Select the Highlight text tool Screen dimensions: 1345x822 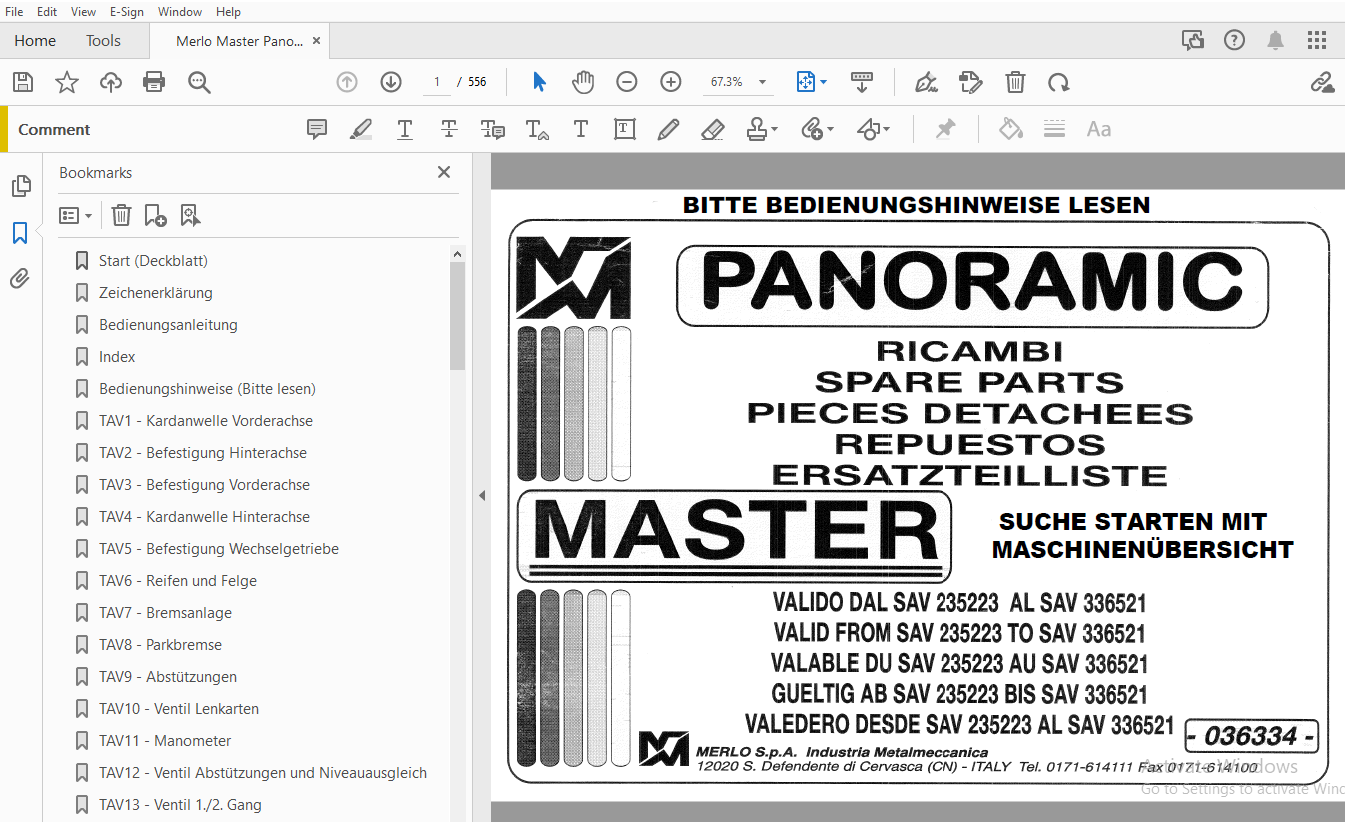pyautogui.click(x=361, y=129)
